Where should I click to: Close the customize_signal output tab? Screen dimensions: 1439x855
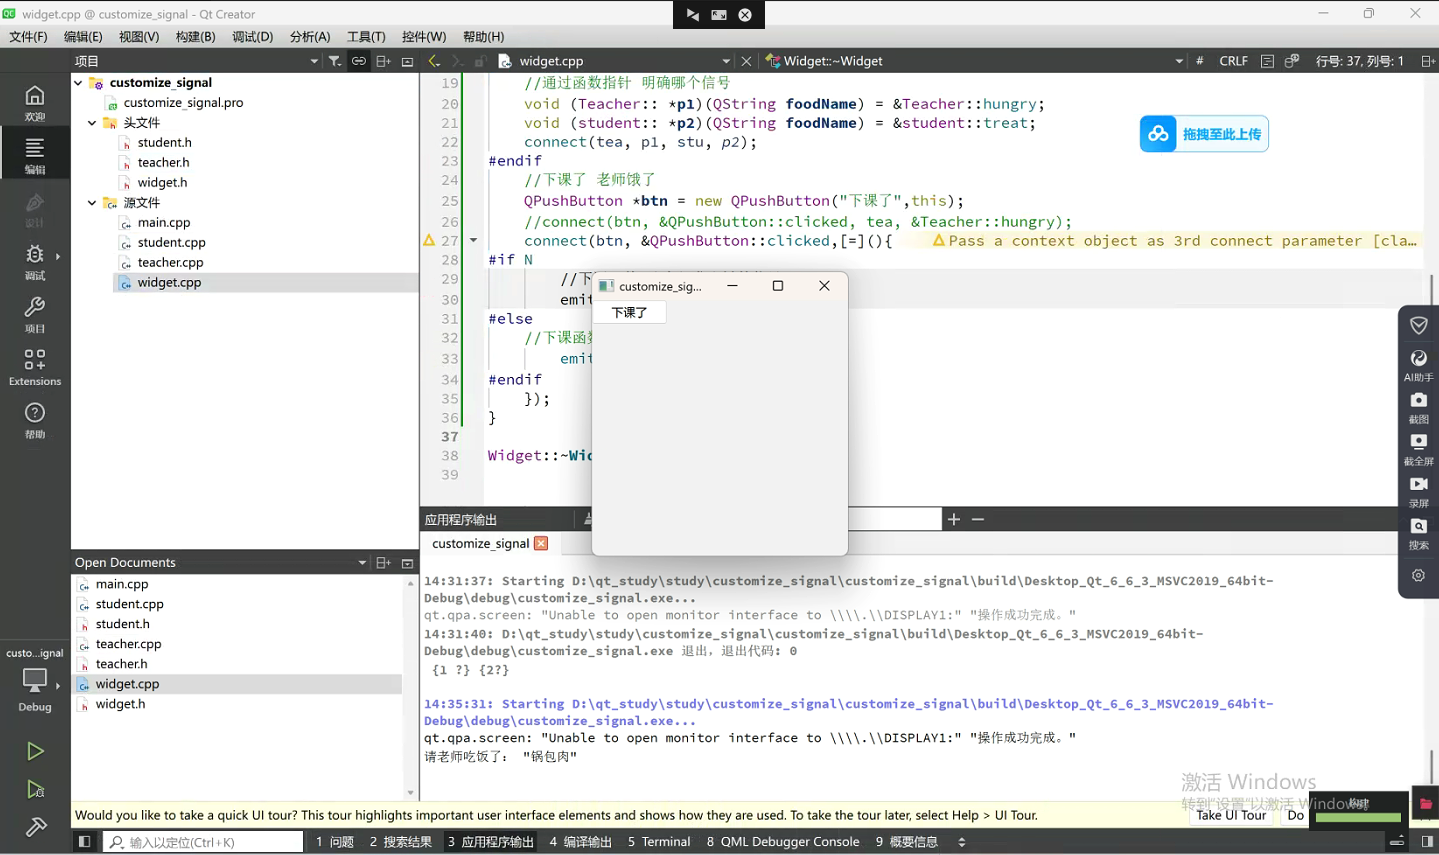pos(541,543)
